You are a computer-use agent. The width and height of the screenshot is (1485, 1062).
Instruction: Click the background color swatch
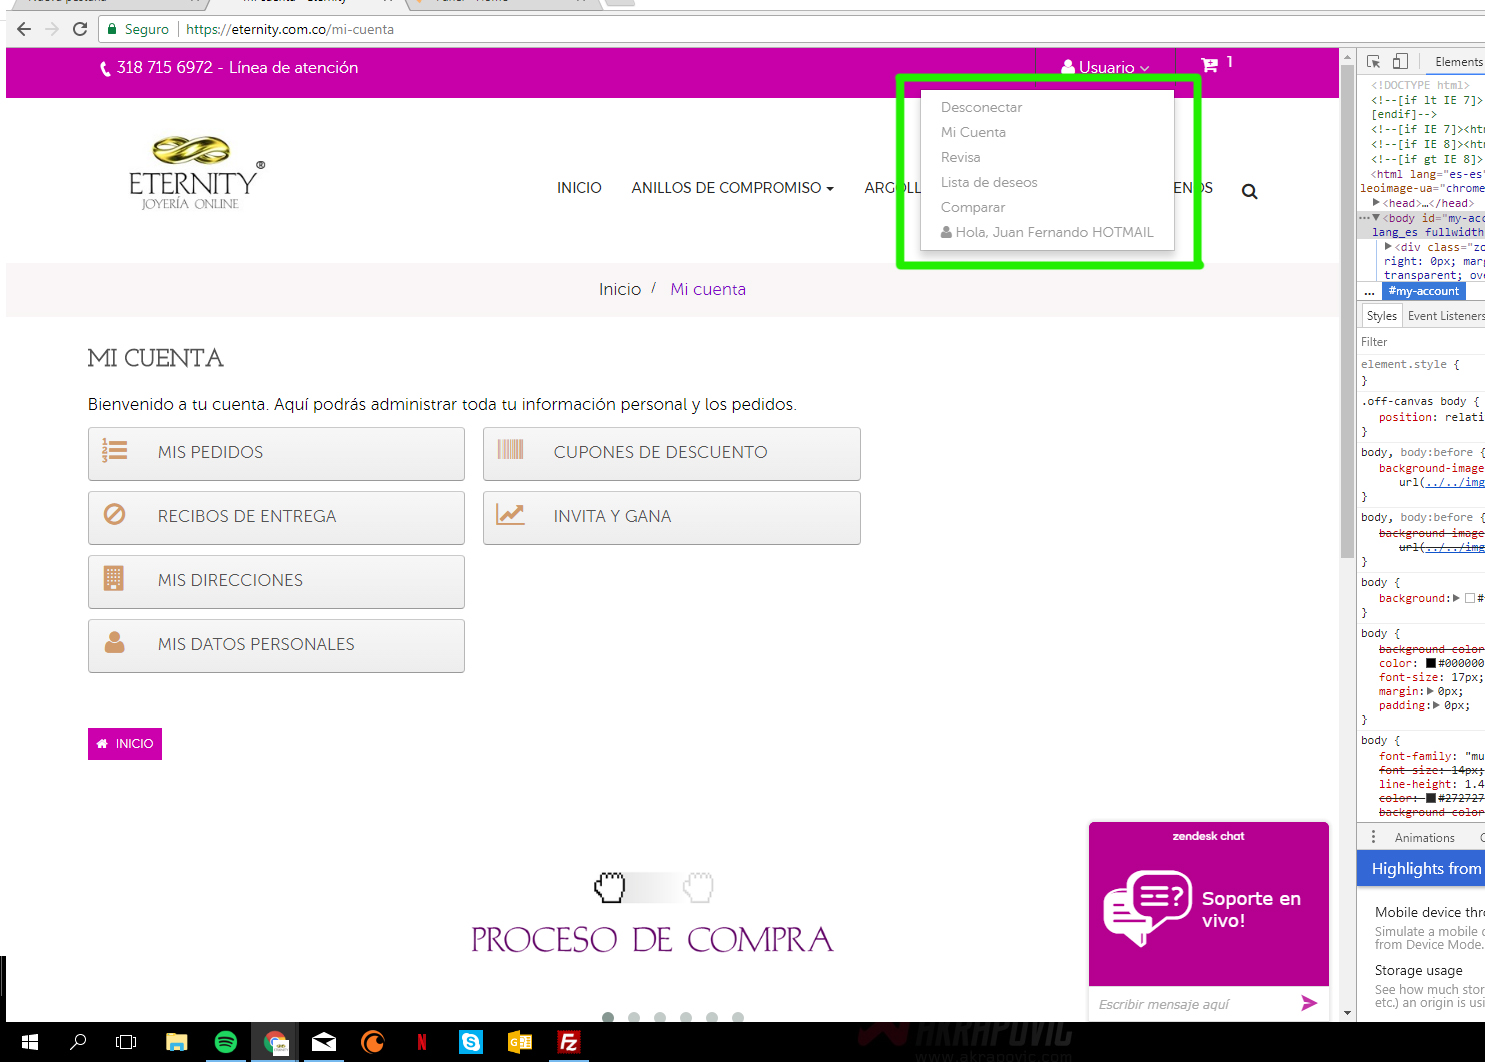[x=1470, y=598]
